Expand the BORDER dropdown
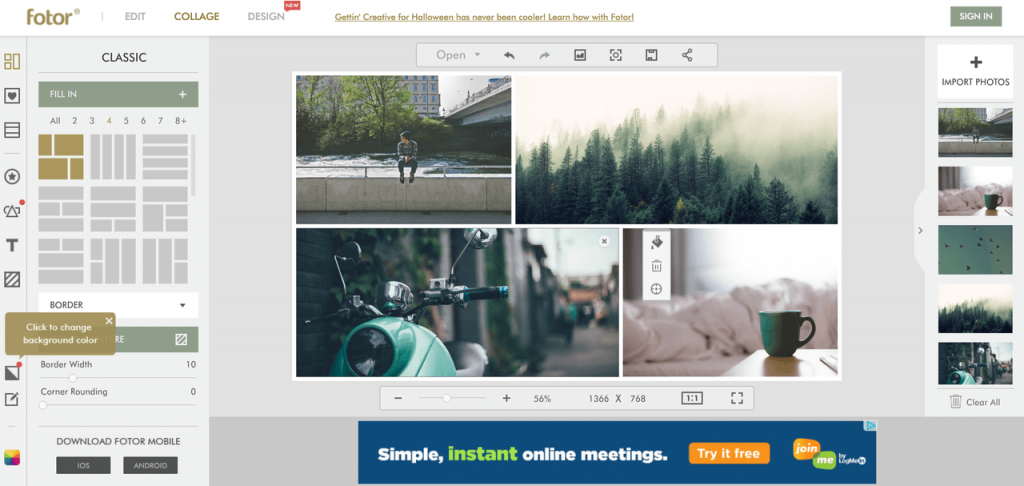The image size is (1024, 486). 118,305
